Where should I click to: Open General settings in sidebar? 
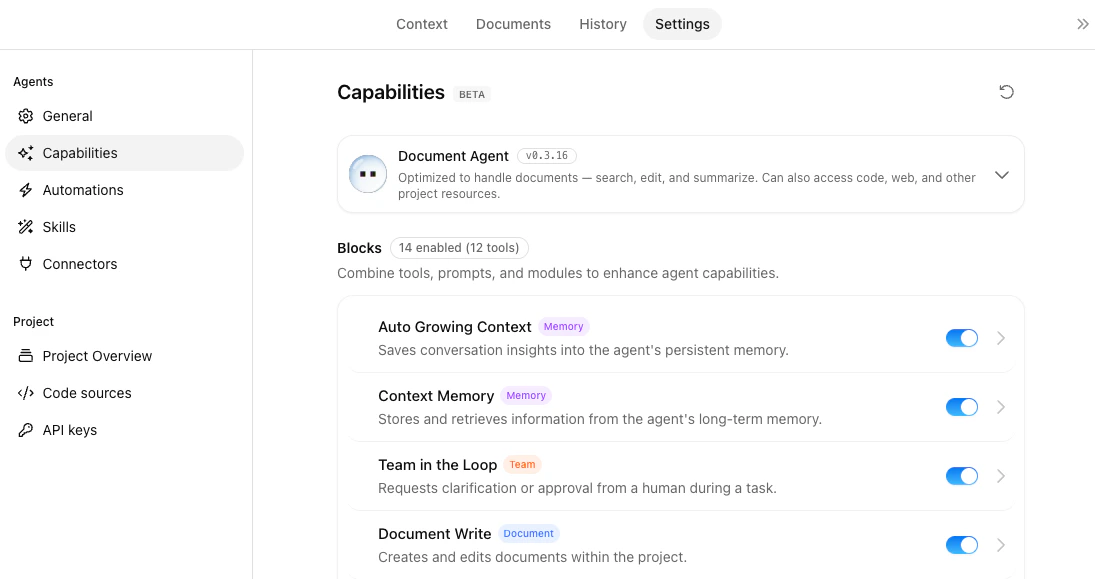click(124, 116)
